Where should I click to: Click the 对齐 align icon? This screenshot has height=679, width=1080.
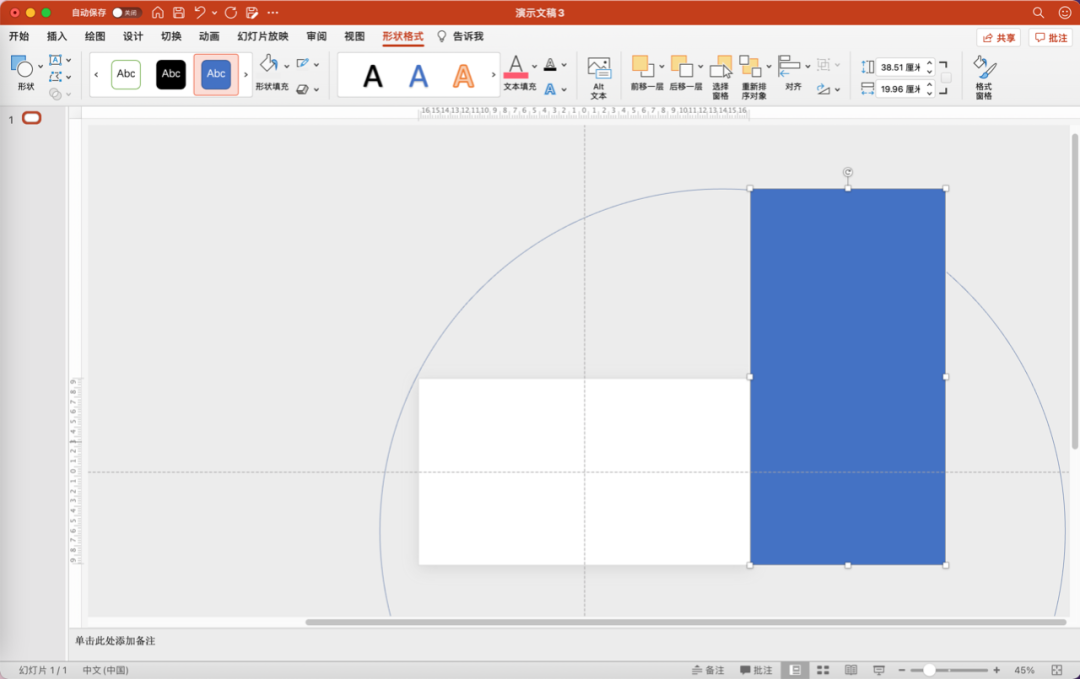(x=789, y=66)
